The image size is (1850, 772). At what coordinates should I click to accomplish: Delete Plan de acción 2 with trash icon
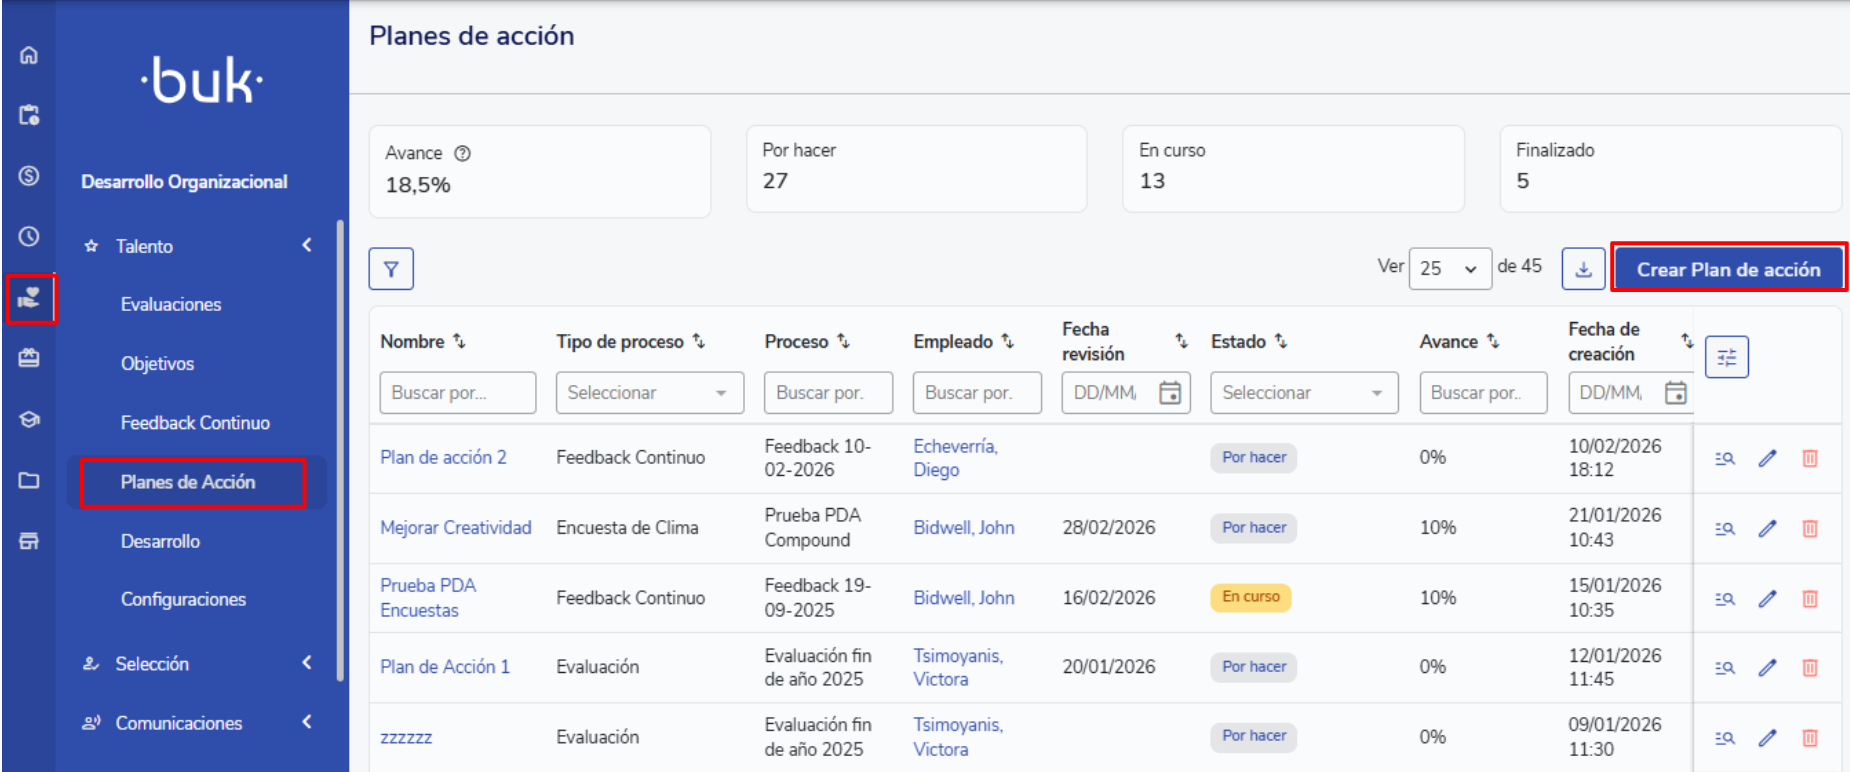click(1809, 458)
